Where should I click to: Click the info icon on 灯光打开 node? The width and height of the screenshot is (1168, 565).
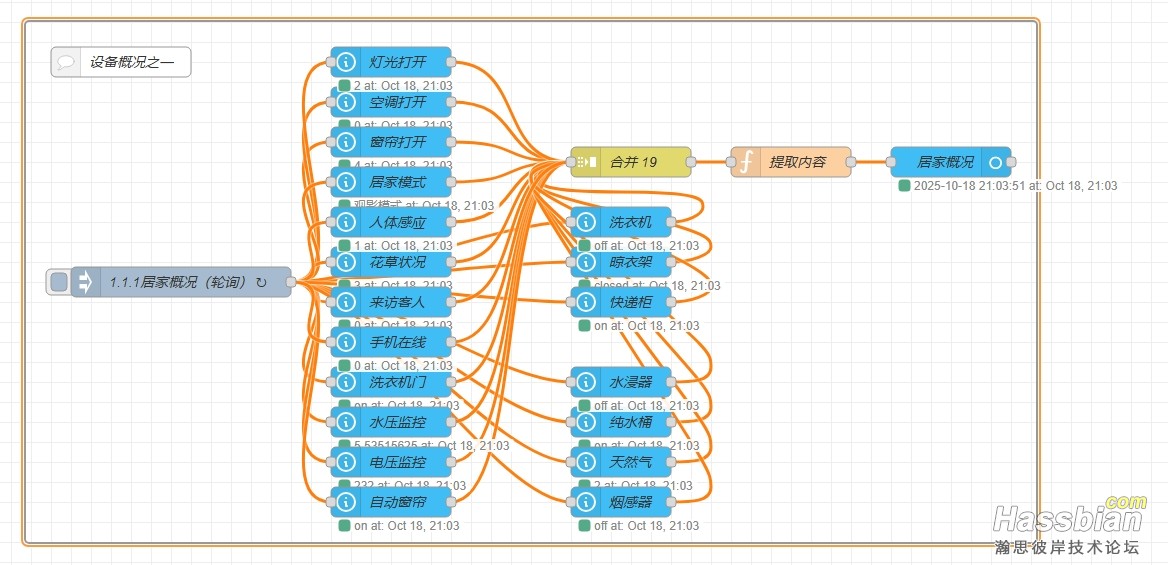click(346, 62)
